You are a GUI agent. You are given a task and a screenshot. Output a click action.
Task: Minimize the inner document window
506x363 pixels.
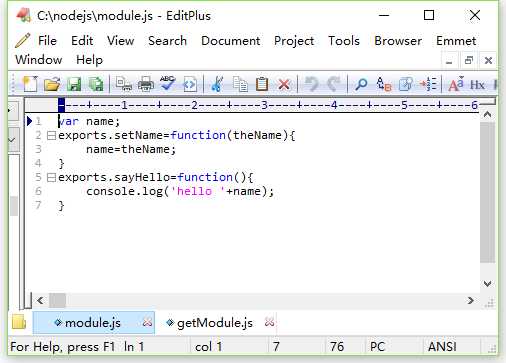(x=449, y=61)
